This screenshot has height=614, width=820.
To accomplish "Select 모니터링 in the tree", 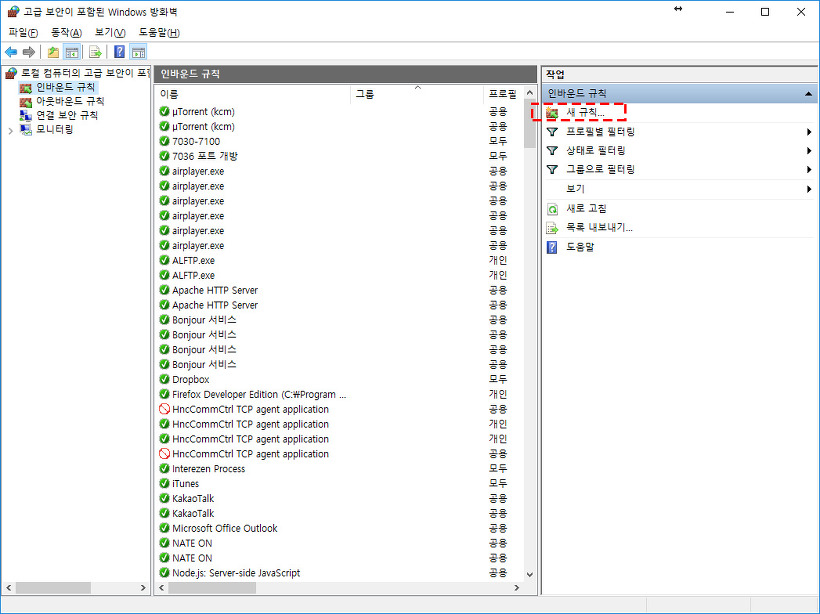I will [54, 129].
